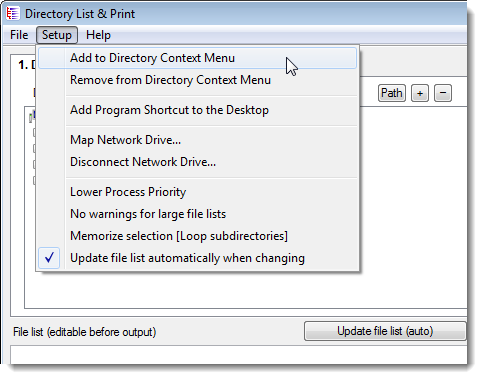Screen dimensions: 482x379
Task: Click Update file list (auto) button
Action: coord(385,331)
